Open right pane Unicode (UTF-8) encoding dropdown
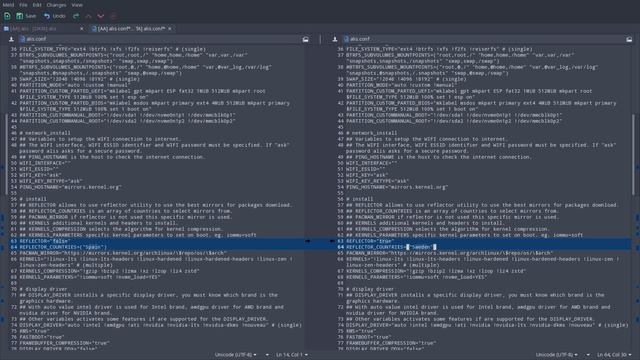 click(557, 355)
